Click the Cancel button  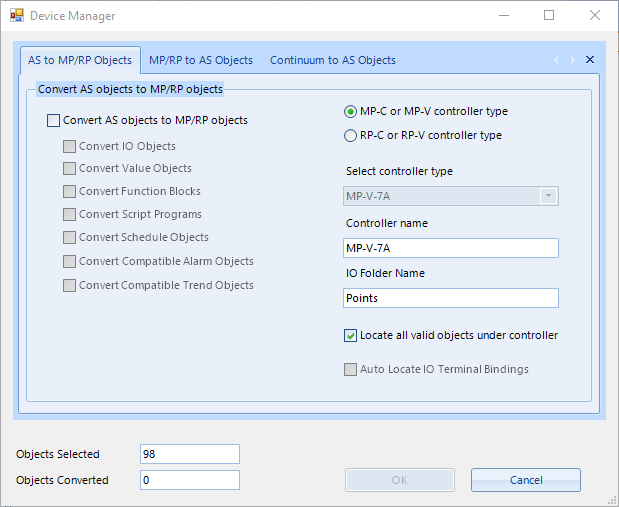click(x=526, y=480)
